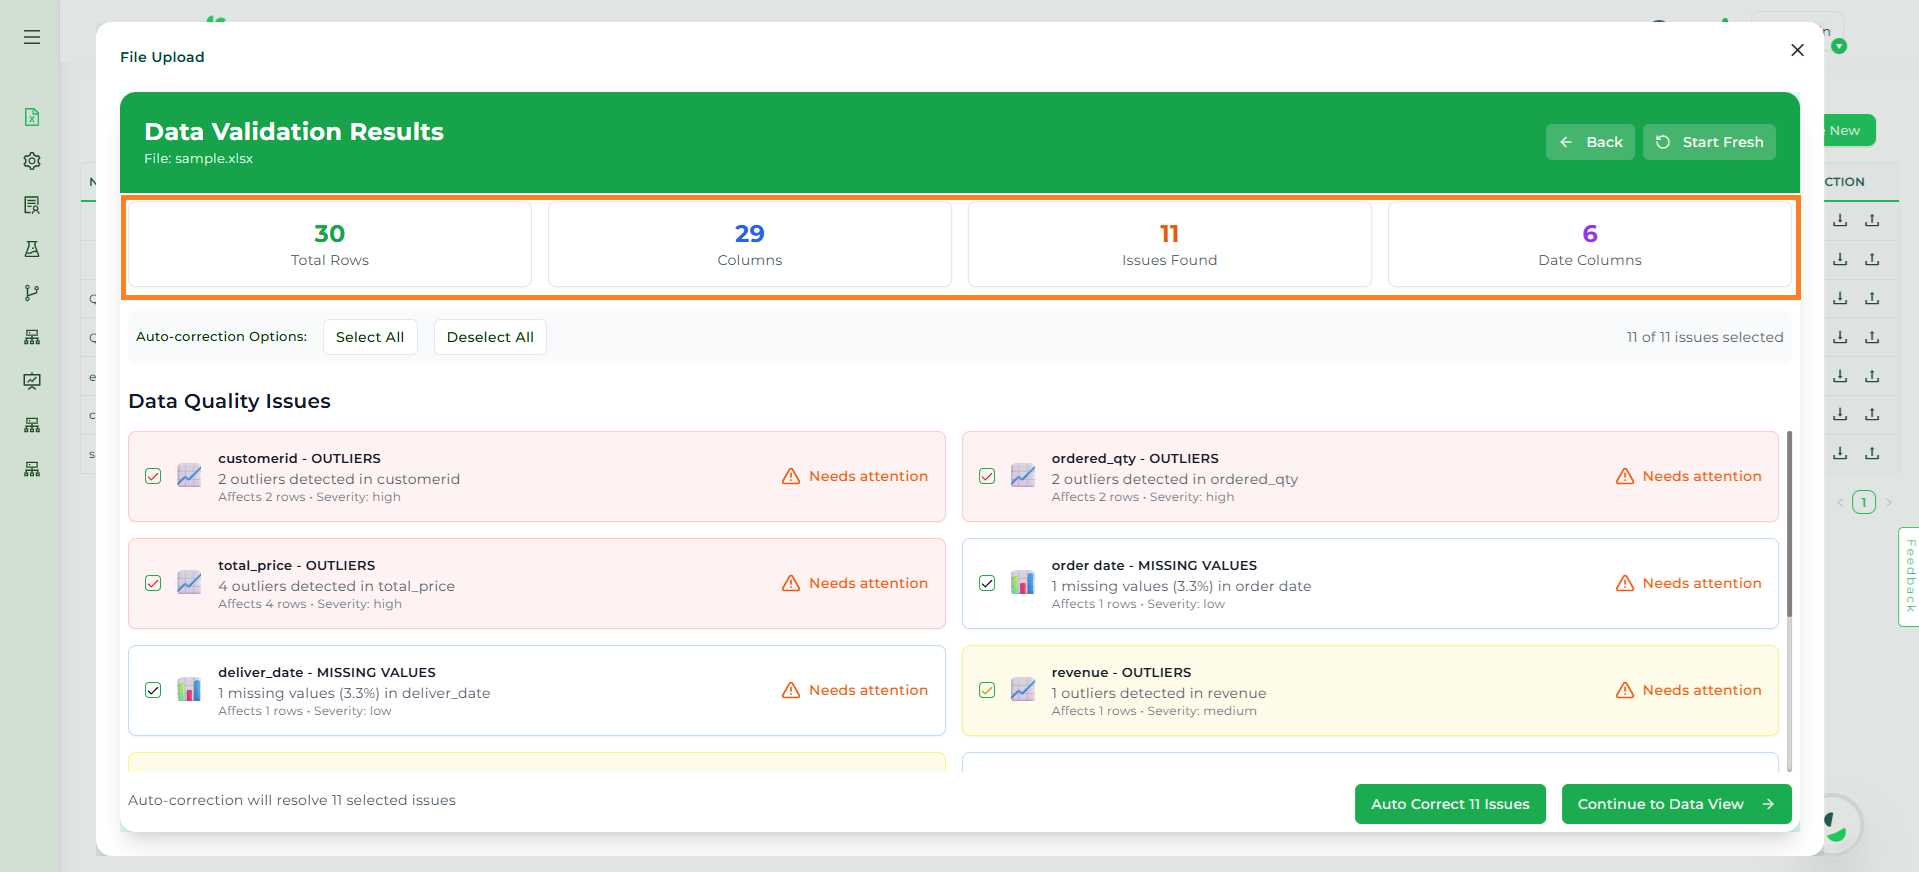Click the Issues Found summary card
The image size is (1919, 872).
coord(1169,245)
